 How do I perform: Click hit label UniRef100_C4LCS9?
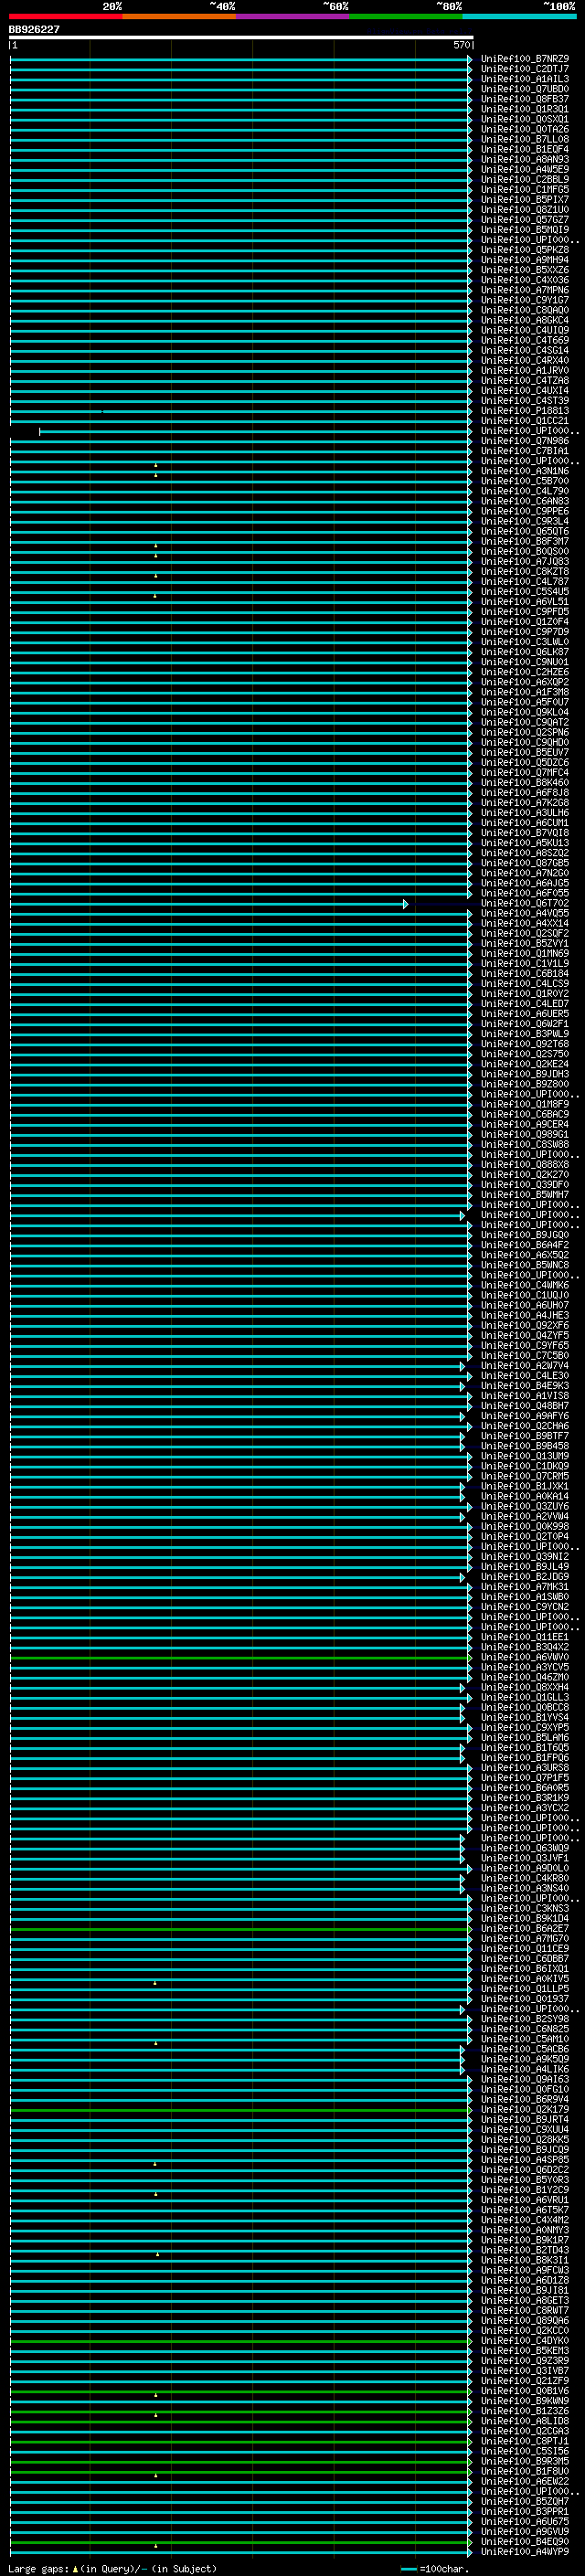pyautogui.click(x=525, y=984)
